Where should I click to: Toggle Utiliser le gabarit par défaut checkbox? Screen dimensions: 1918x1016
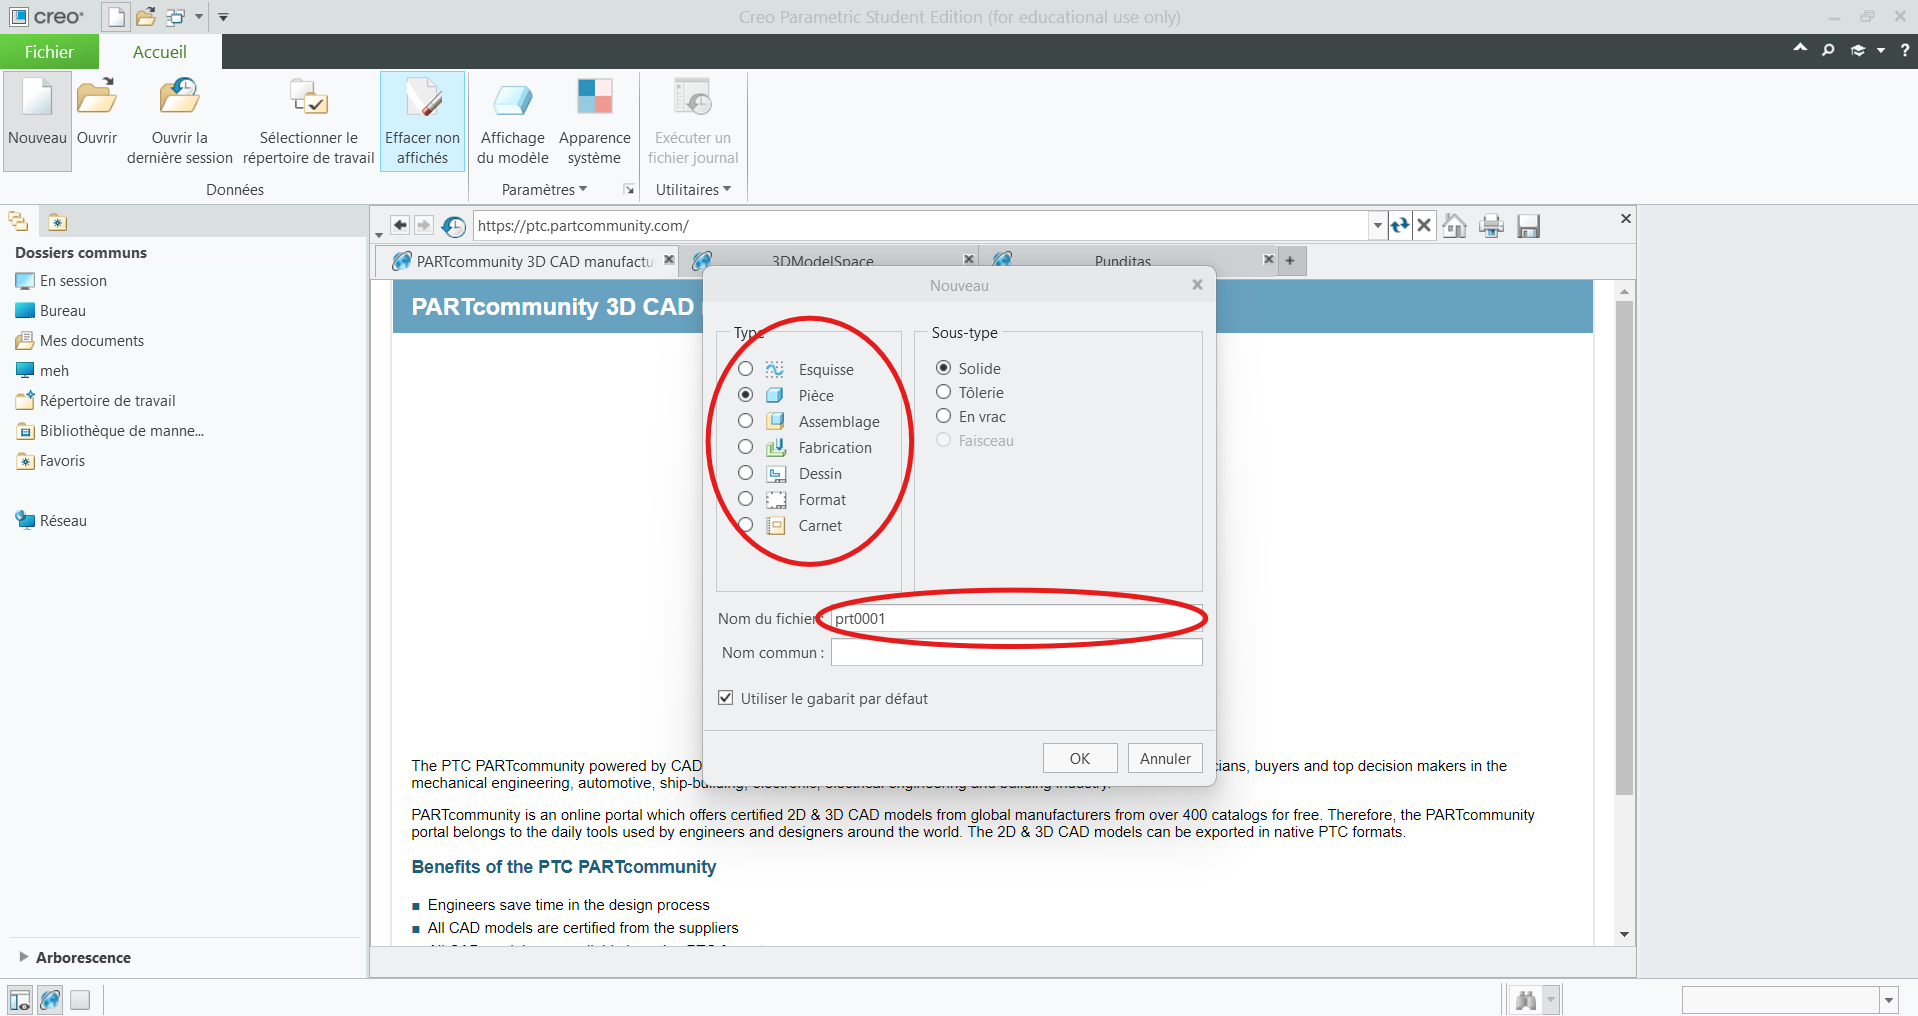point(726,698)
